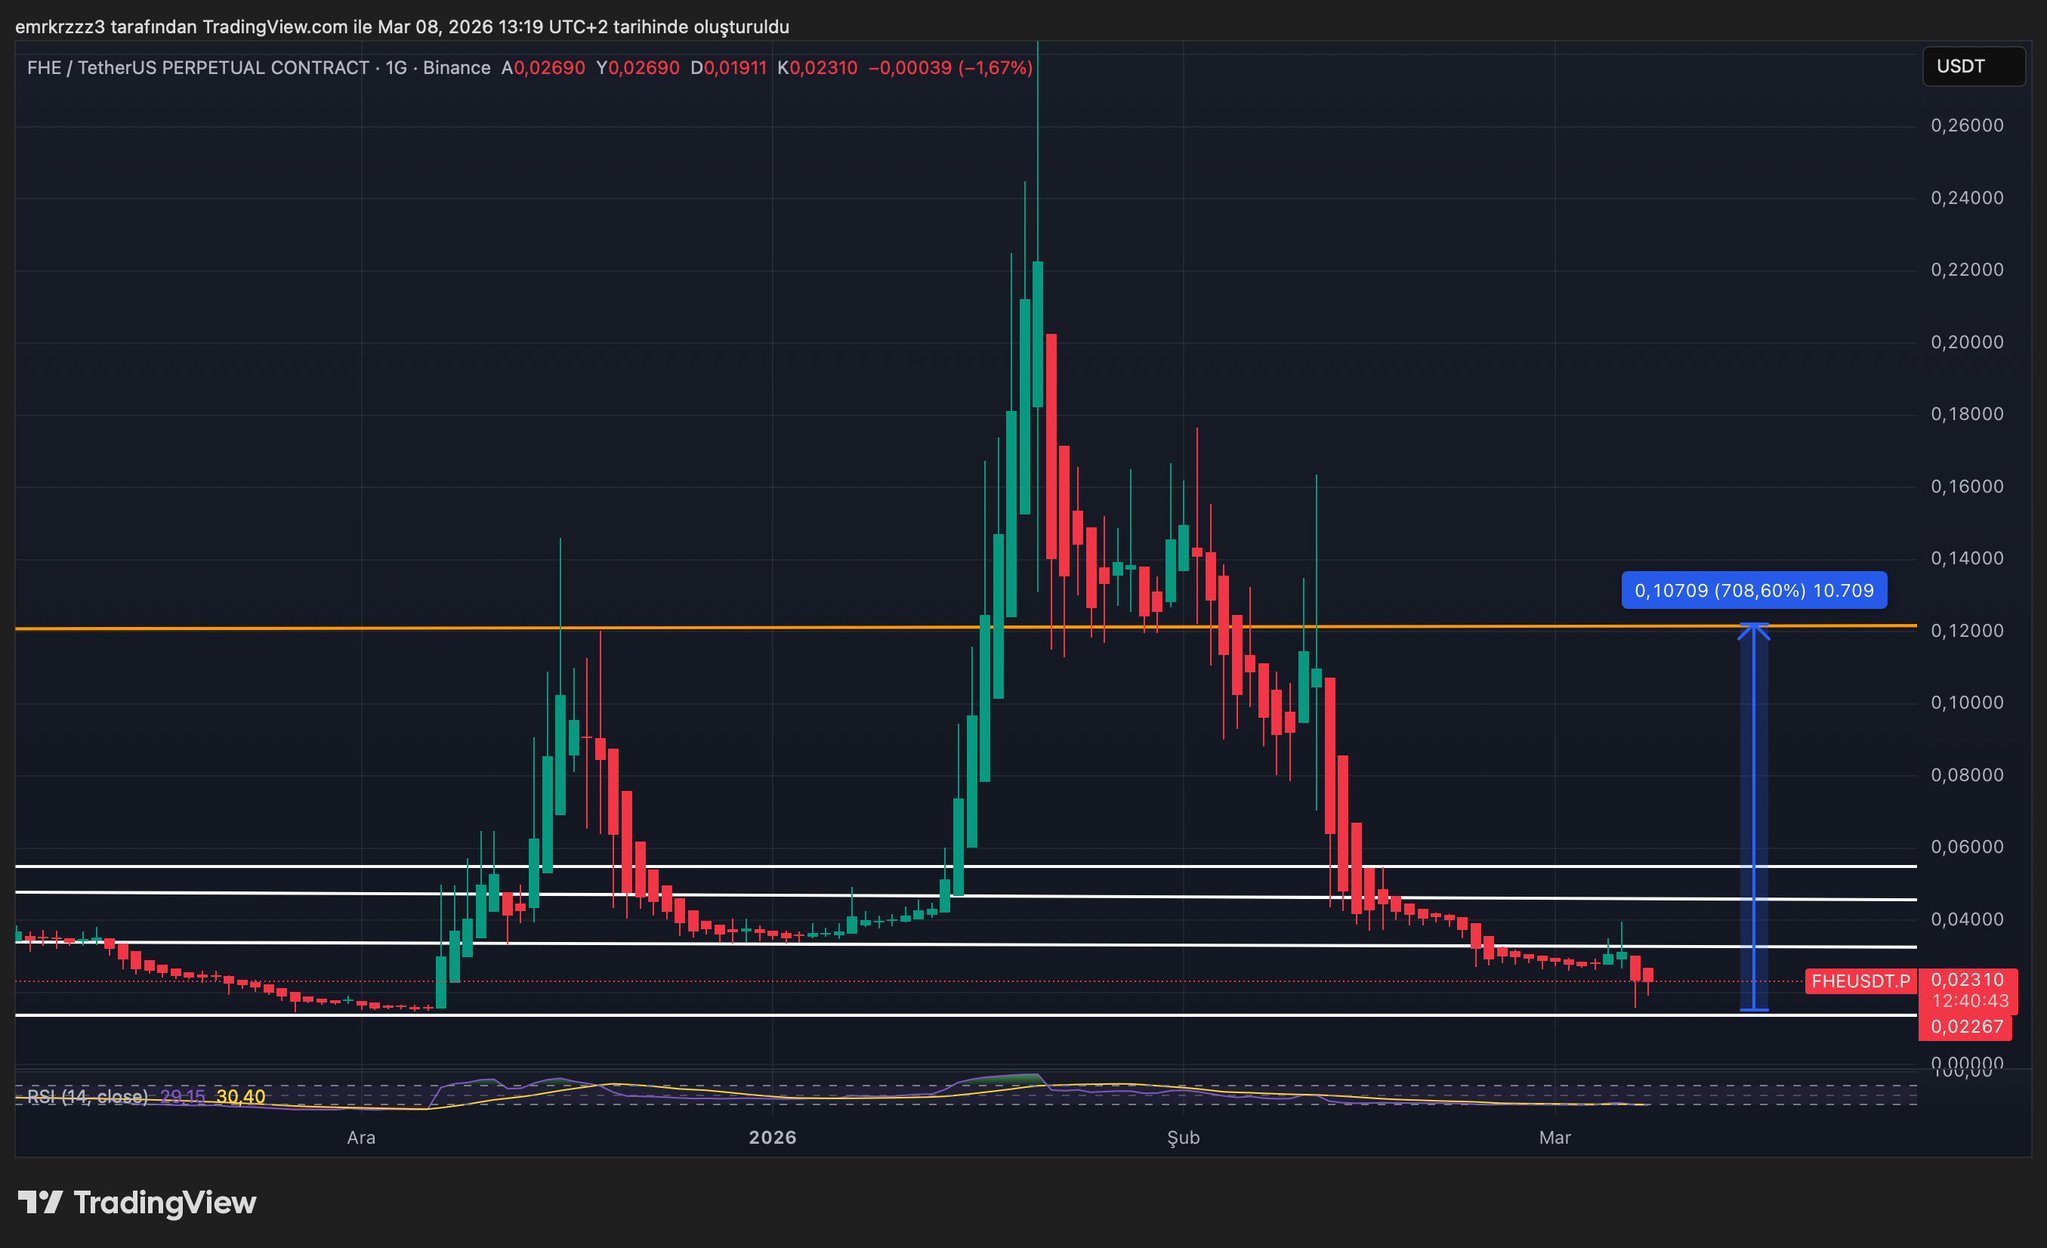The image size is (2047, 1248).
Task: Click the 2026 label on the time axis
Action: 772,1138
